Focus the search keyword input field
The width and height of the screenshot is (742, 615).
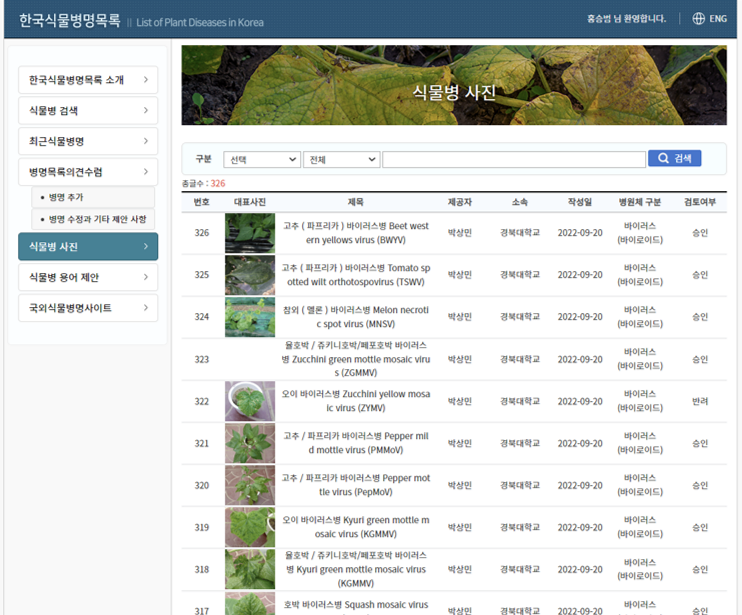[514, 159]
